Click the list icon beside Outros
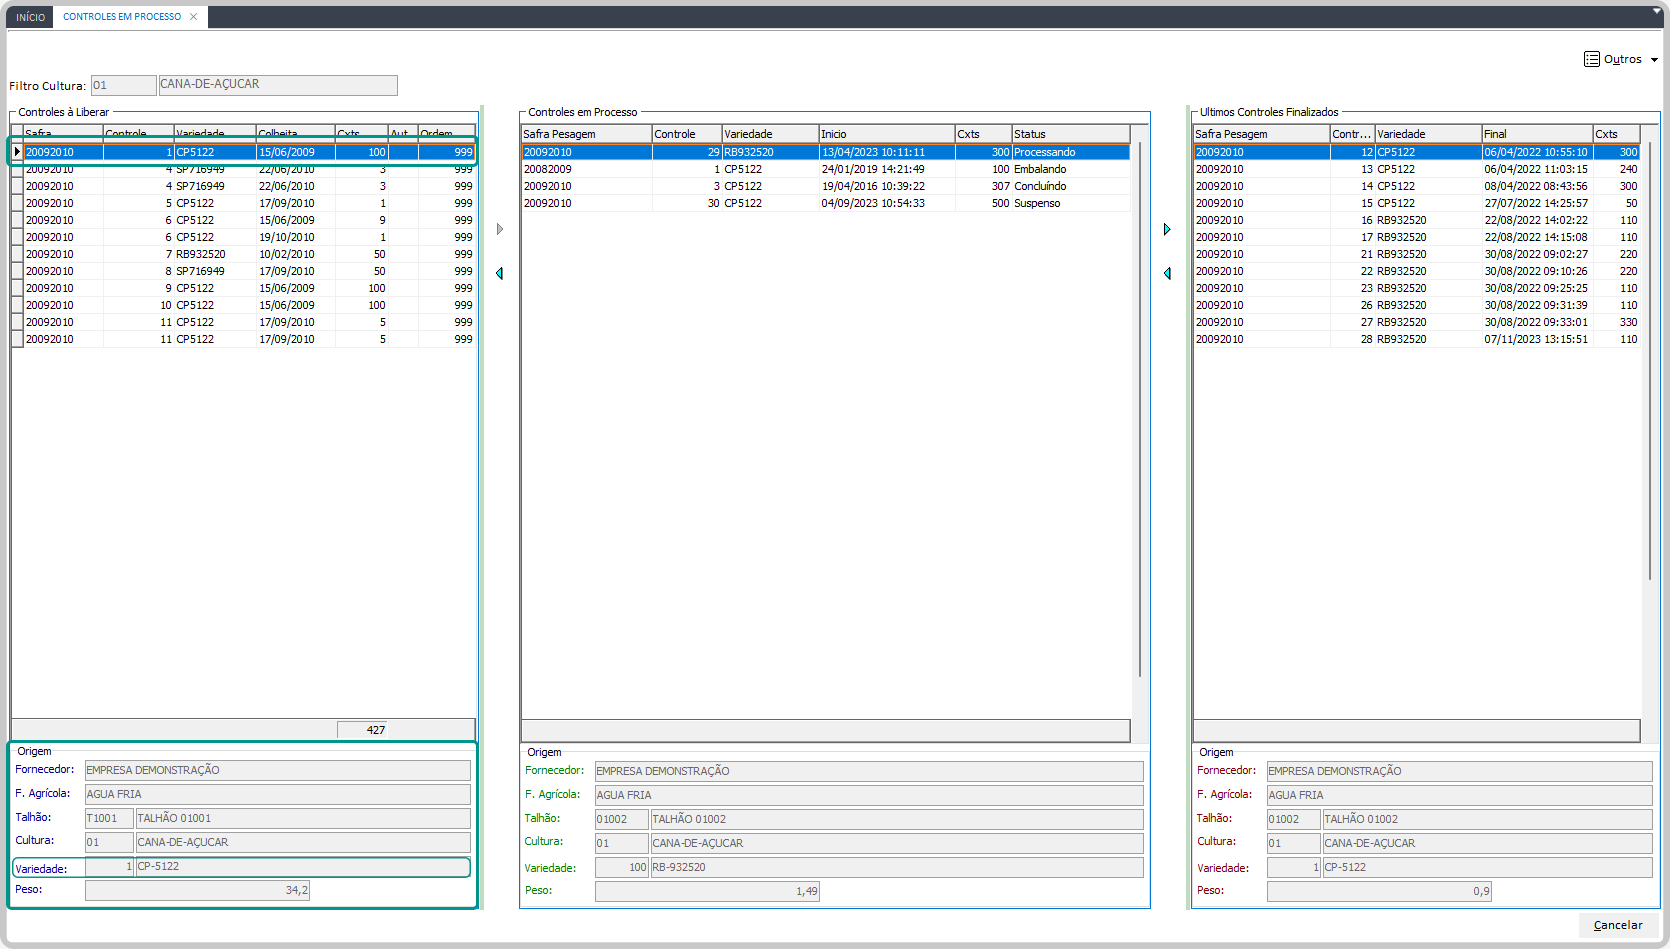Viewport: 1670px width, 949px height. pyautogui.click(x=1591, y=59)
